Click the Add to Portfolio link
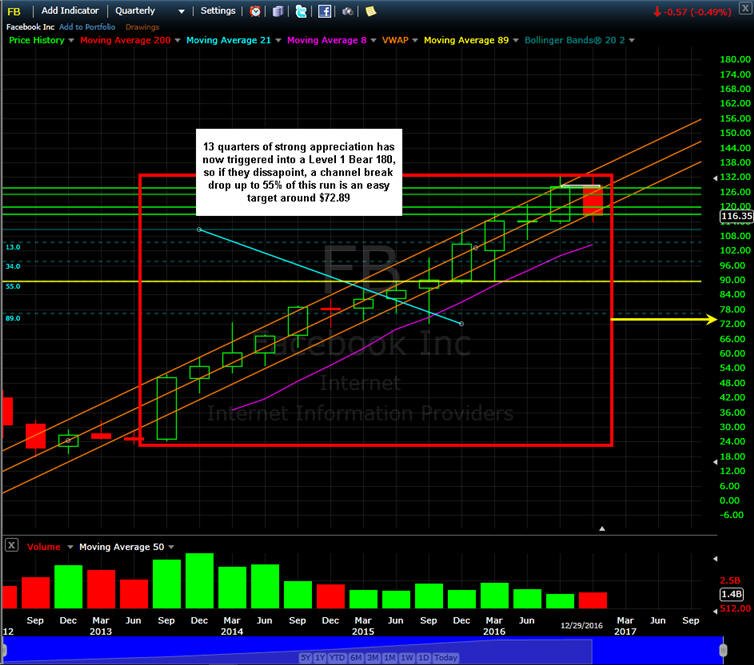Screen dimensions: 754x665 (x=87, y=27)
